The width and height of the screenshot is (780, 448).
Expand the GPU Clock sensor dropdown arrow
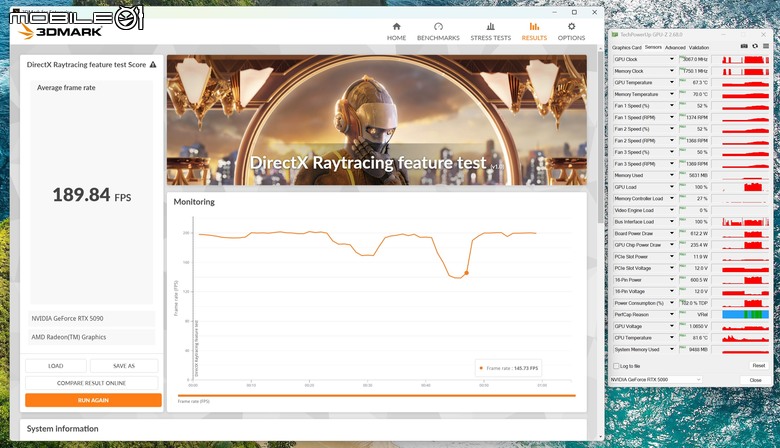(x=672, y=59)
